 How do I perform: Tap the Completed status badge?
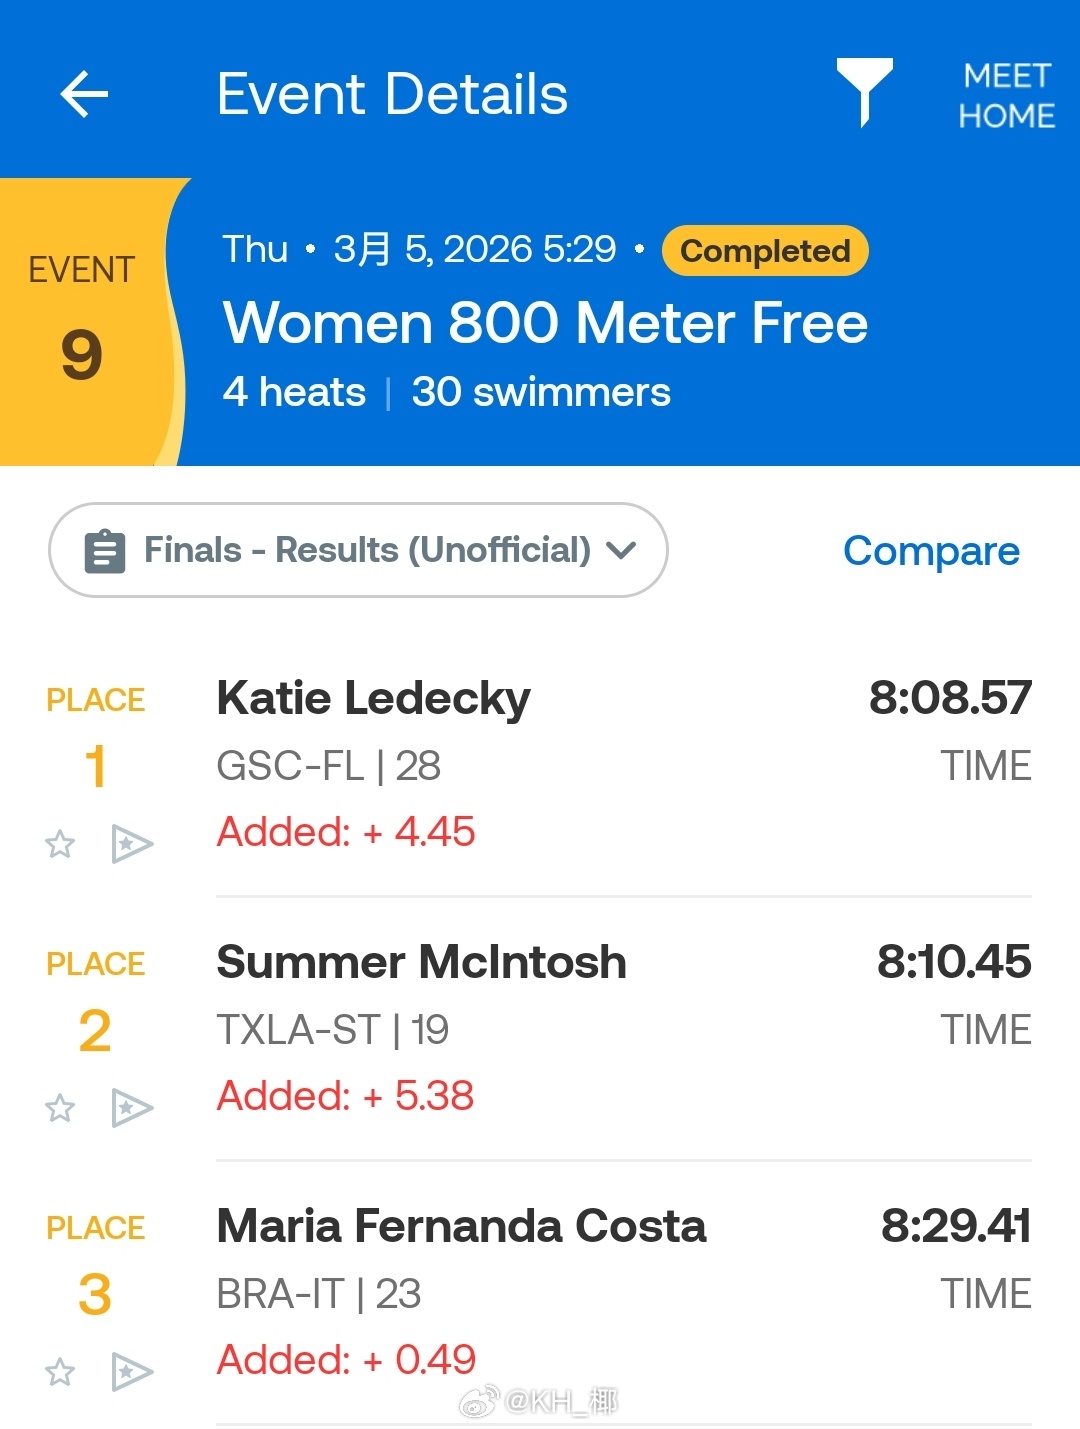[x=765, y=251]
